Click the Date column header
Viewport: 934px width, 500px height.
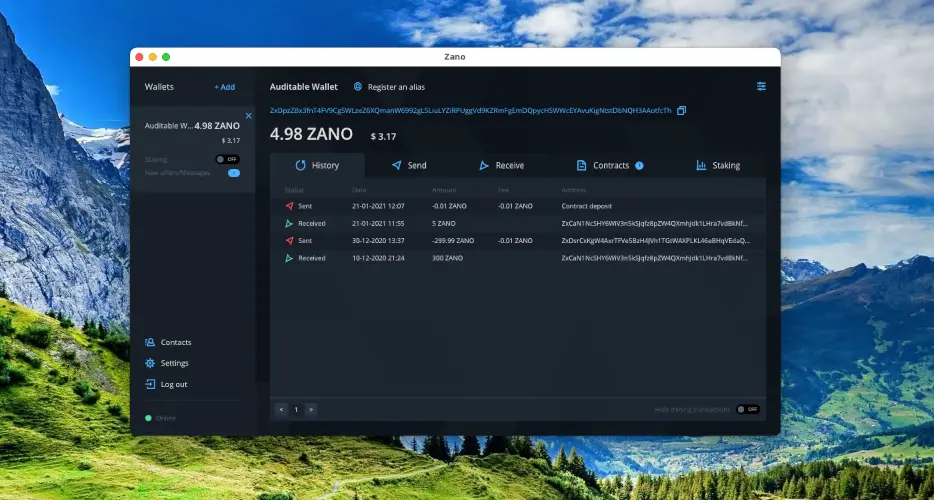click(359, 190)
